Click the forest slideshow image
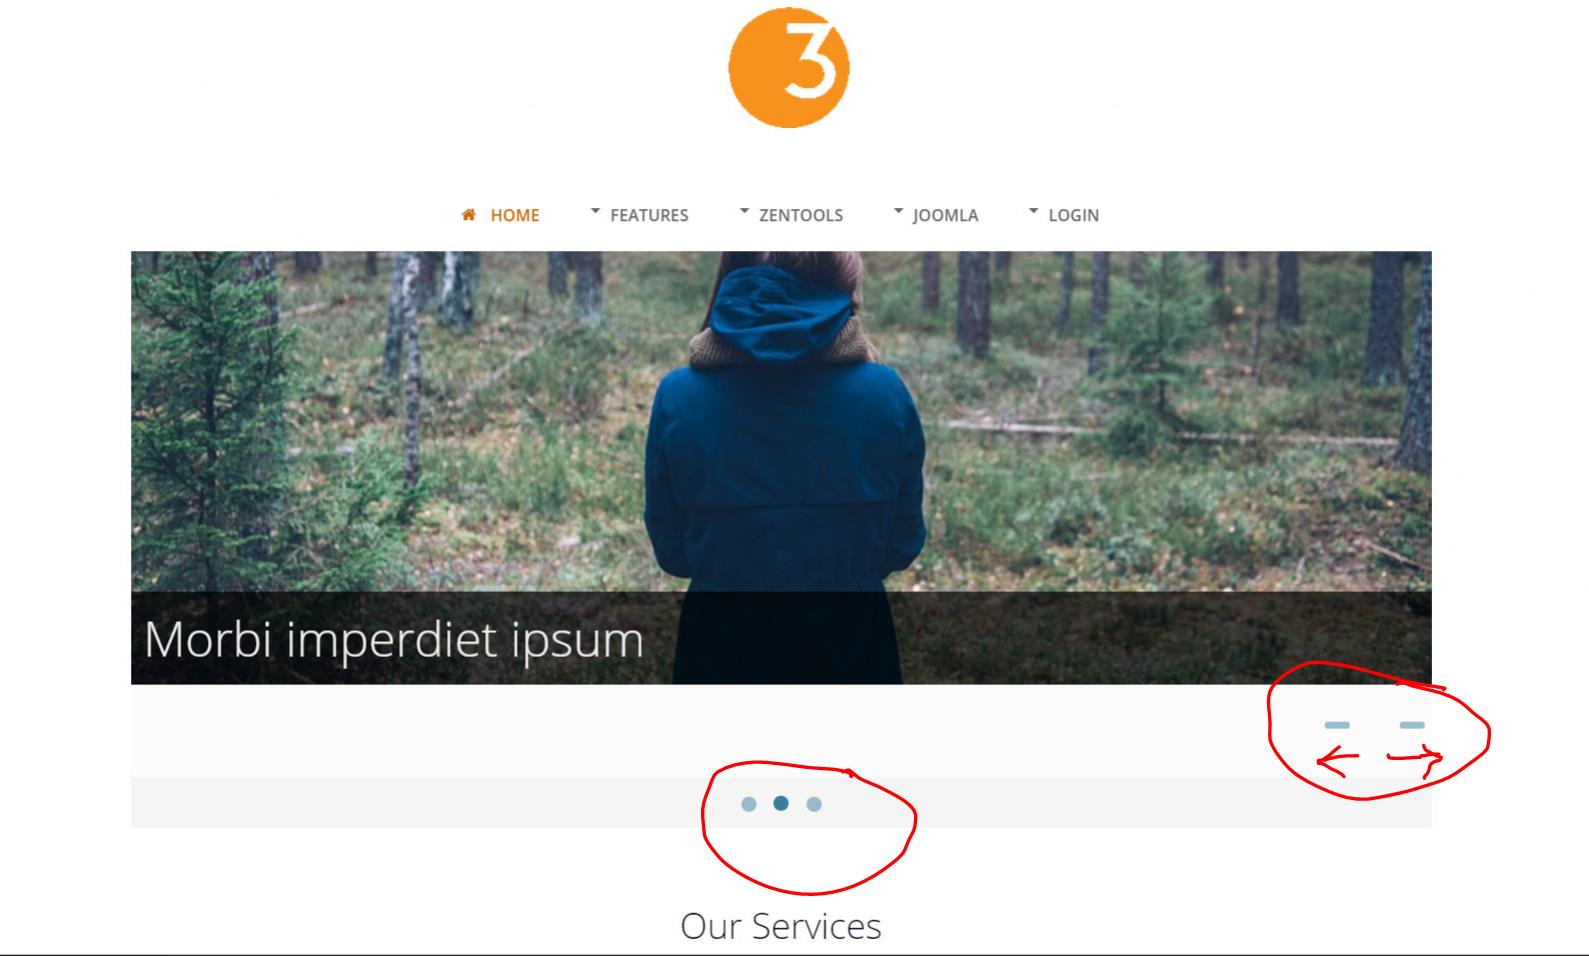 point(781,420)
